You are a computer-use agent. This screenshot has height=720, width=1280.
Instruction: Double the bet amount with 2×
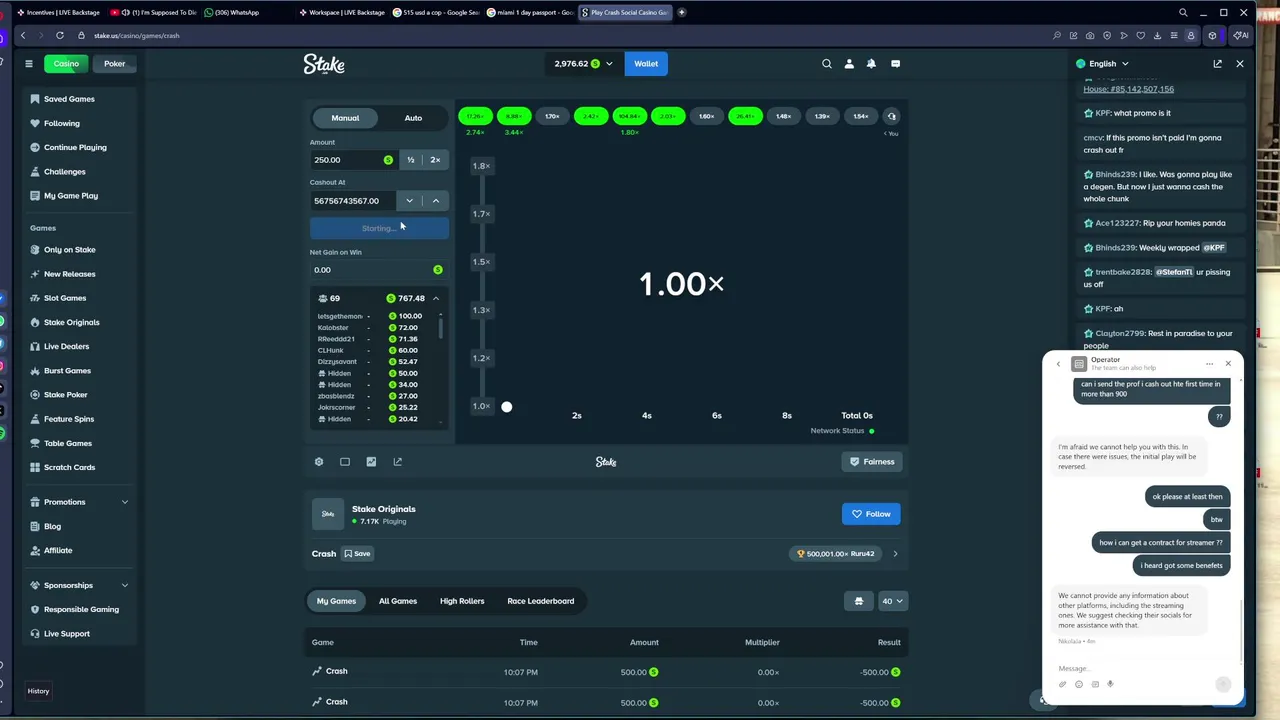[435, 160]
